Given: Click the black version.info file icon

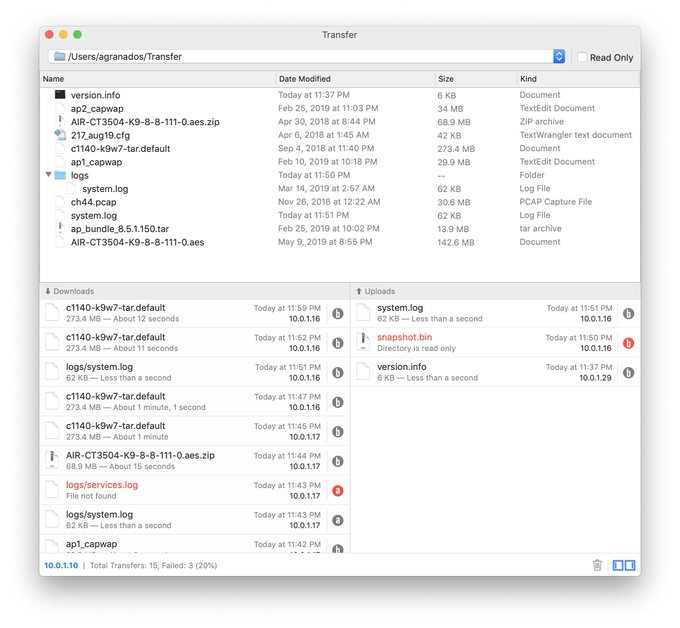Looking at the screenshot, I should point(60,95).
